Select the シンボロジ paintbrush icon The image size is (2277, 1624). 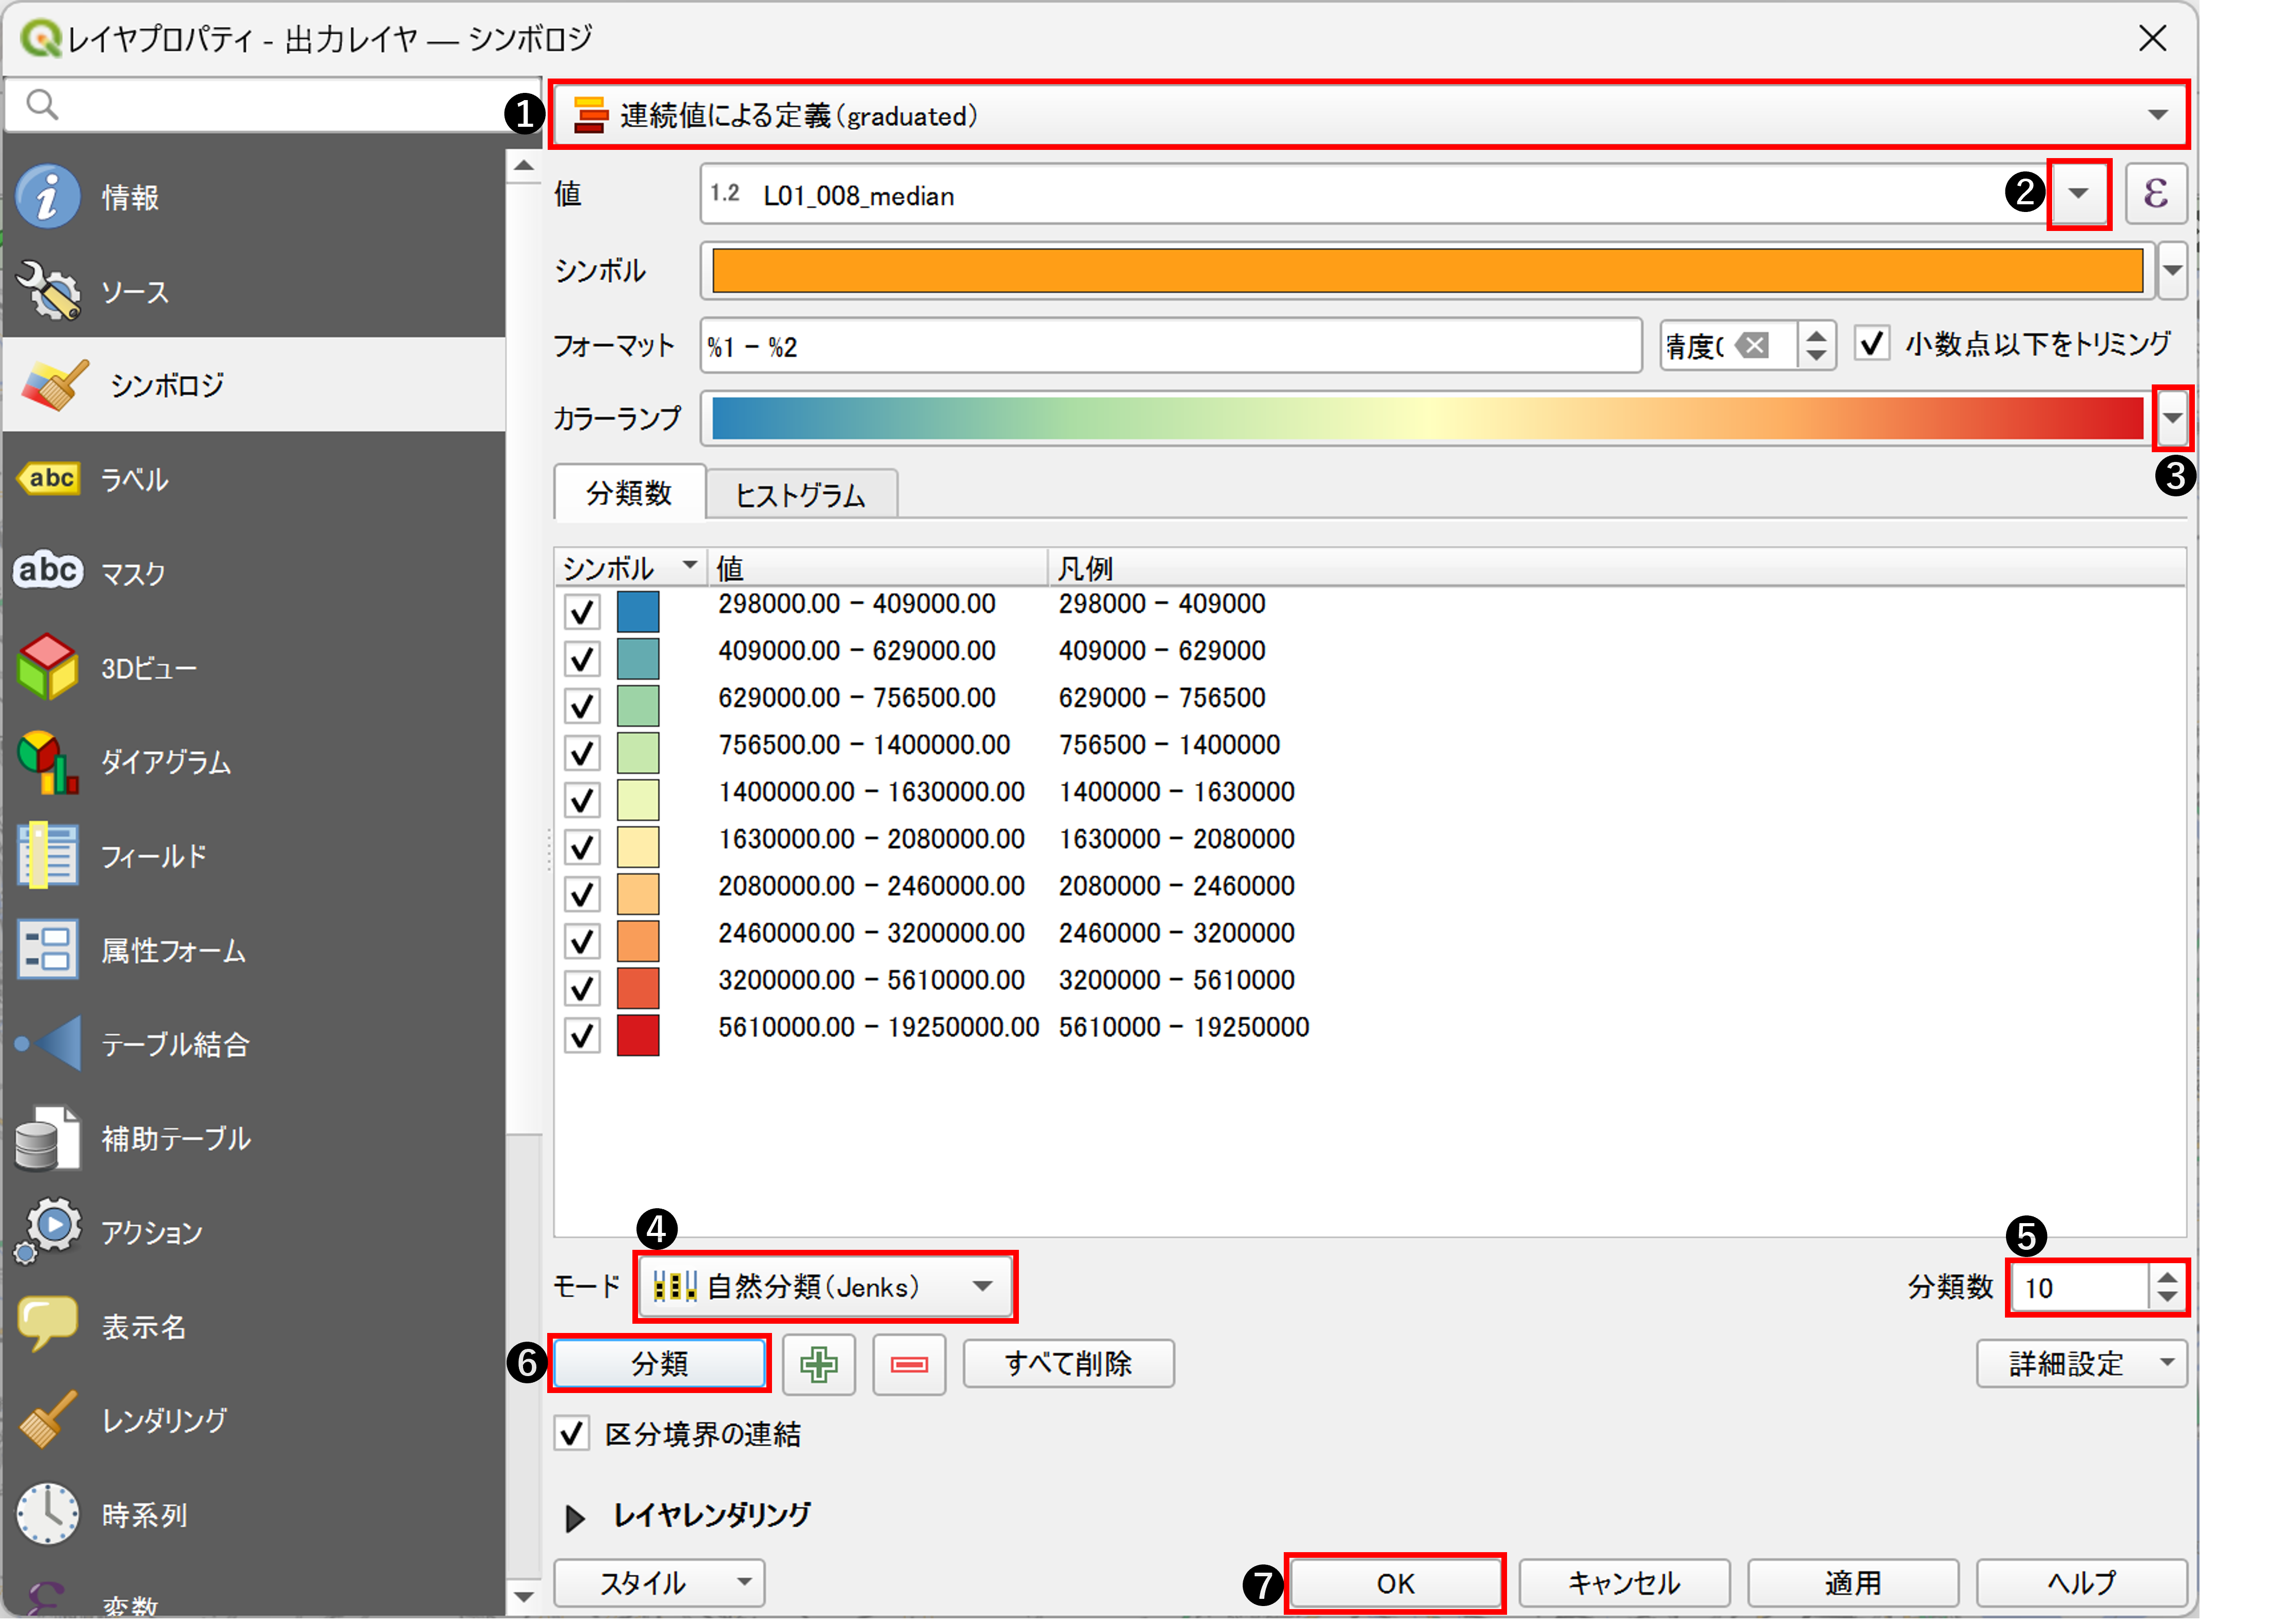coord(55,384)
